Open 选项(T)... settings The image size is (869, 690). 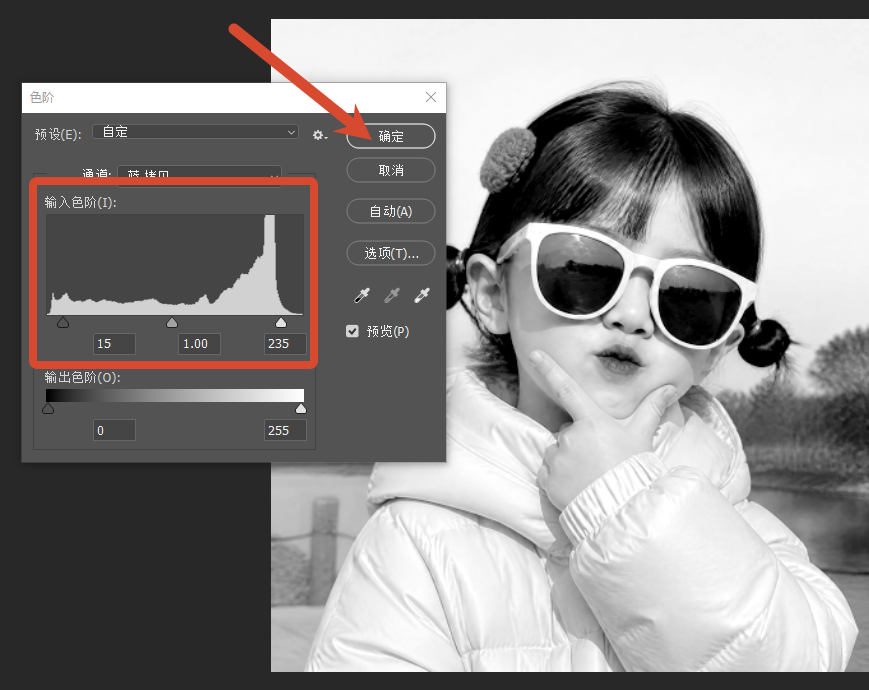pos(391,253)
